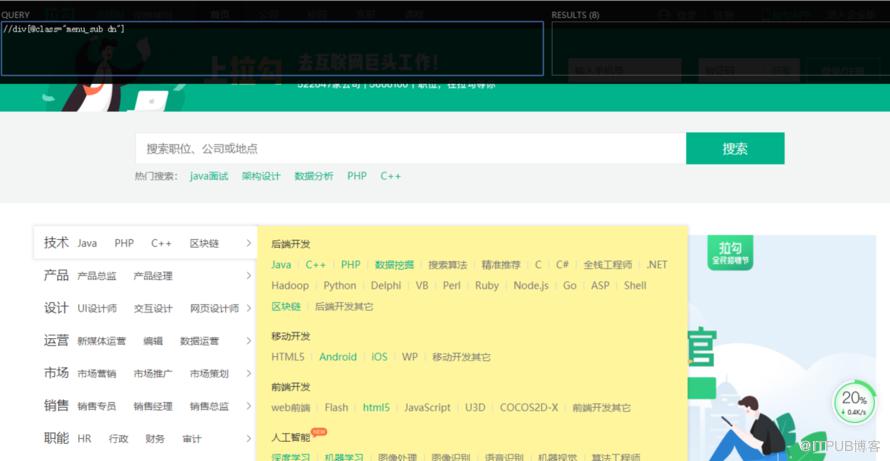Expand the 产品 category arrow

point(249,275)
